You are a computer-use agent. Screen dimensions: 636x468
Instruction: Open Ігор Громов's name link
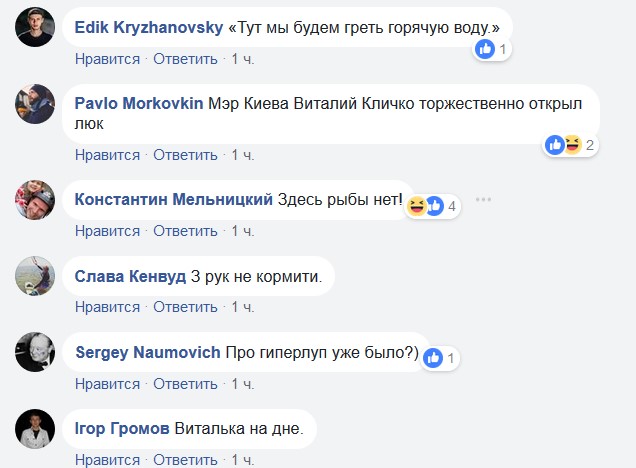pyautogui.click(x=122, y=429)
